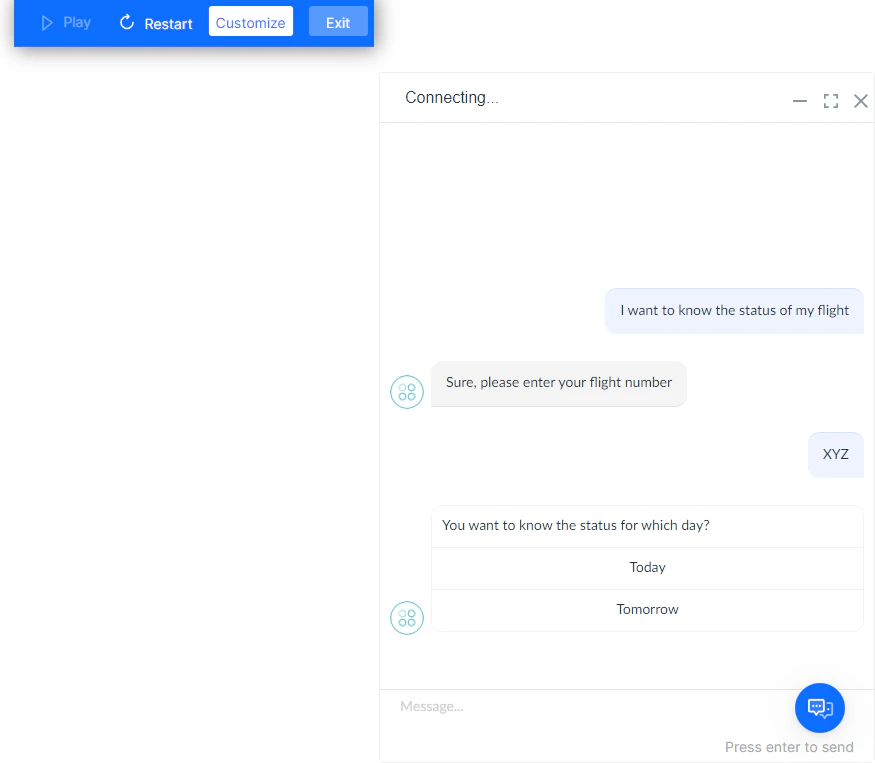The width and height of the screenshot is (875, 763).
Task: Click the "Sure, please enter your flight number" bubble
Action: [x=559, y=383]
